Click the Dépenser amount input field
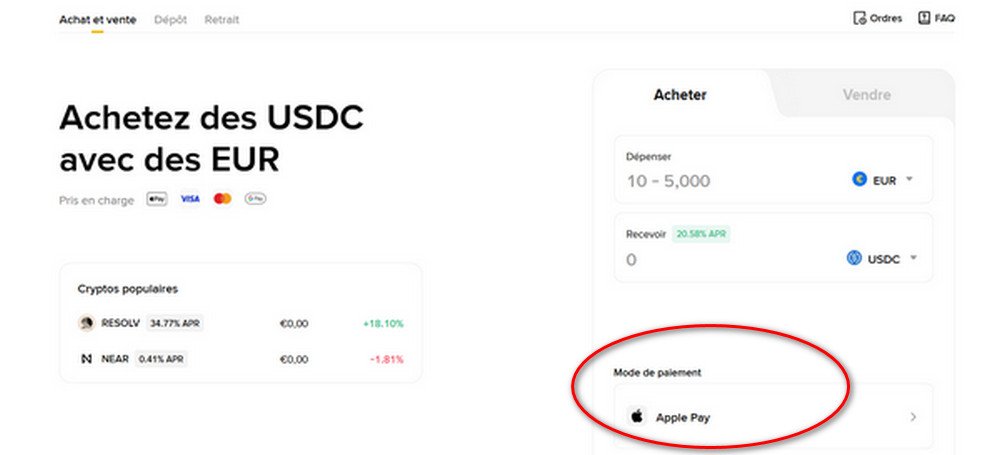This screenshot has width=1000, height=455. point(720,181)
